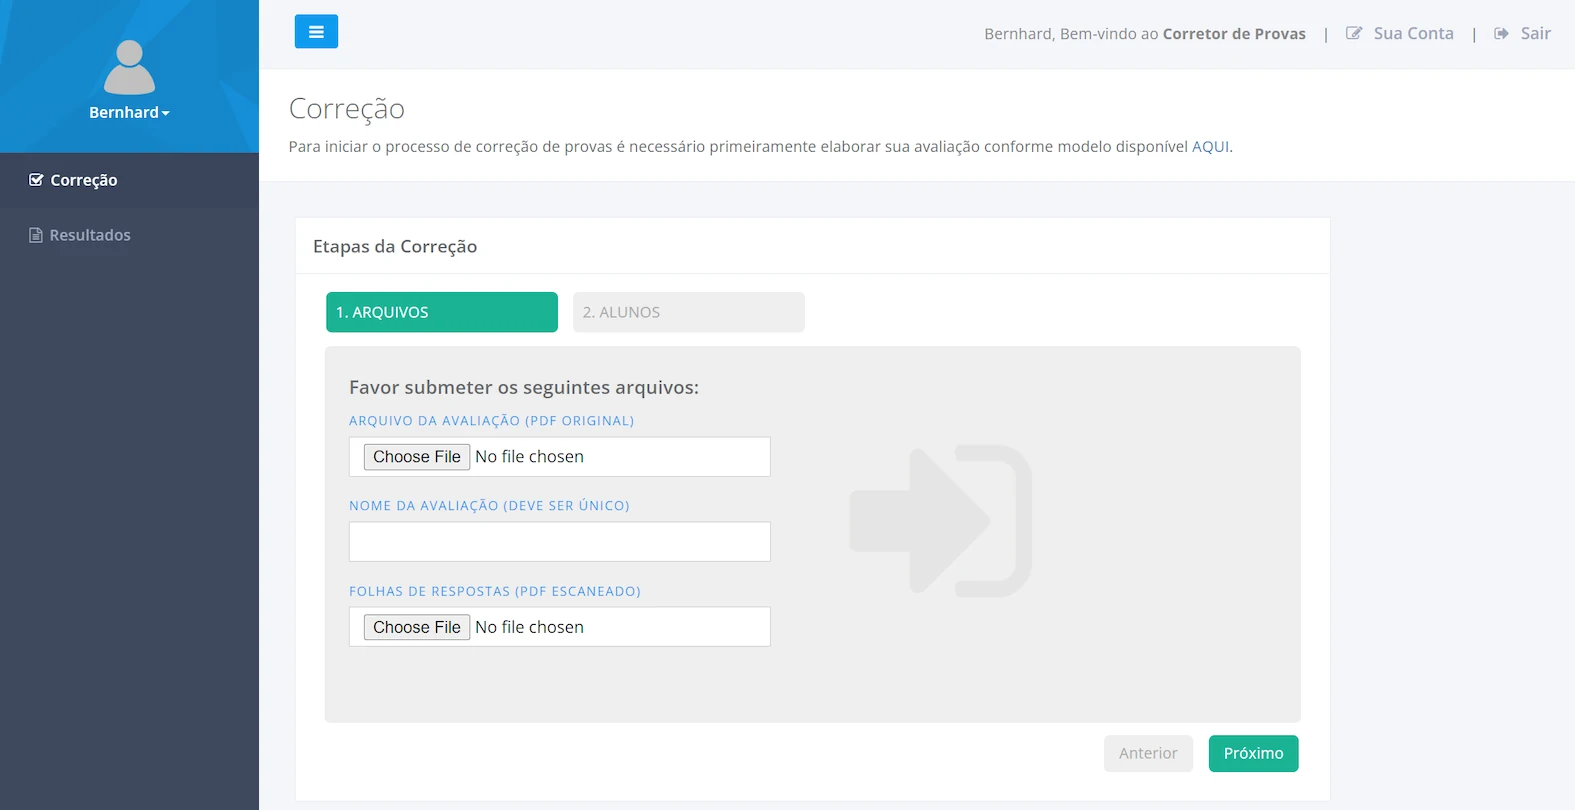Viewport: 1575px width, 810px height.
Task: Switch to the 2. ALUNOS step tab
Action: (x=688, y=312)
